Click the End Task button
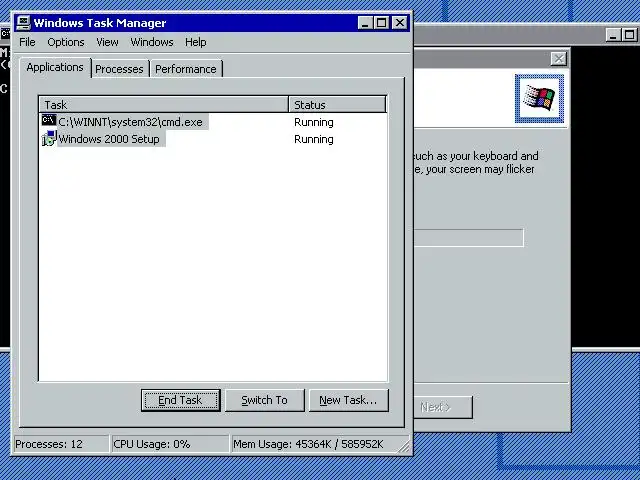Screen dimensions: 640x480 click(x=180, y=400)
